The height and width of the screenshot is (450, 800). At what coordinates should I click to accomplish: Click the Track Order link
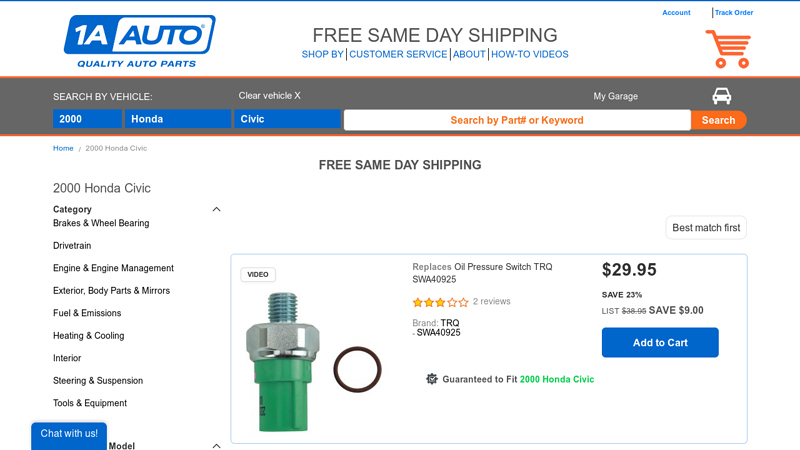734,13
